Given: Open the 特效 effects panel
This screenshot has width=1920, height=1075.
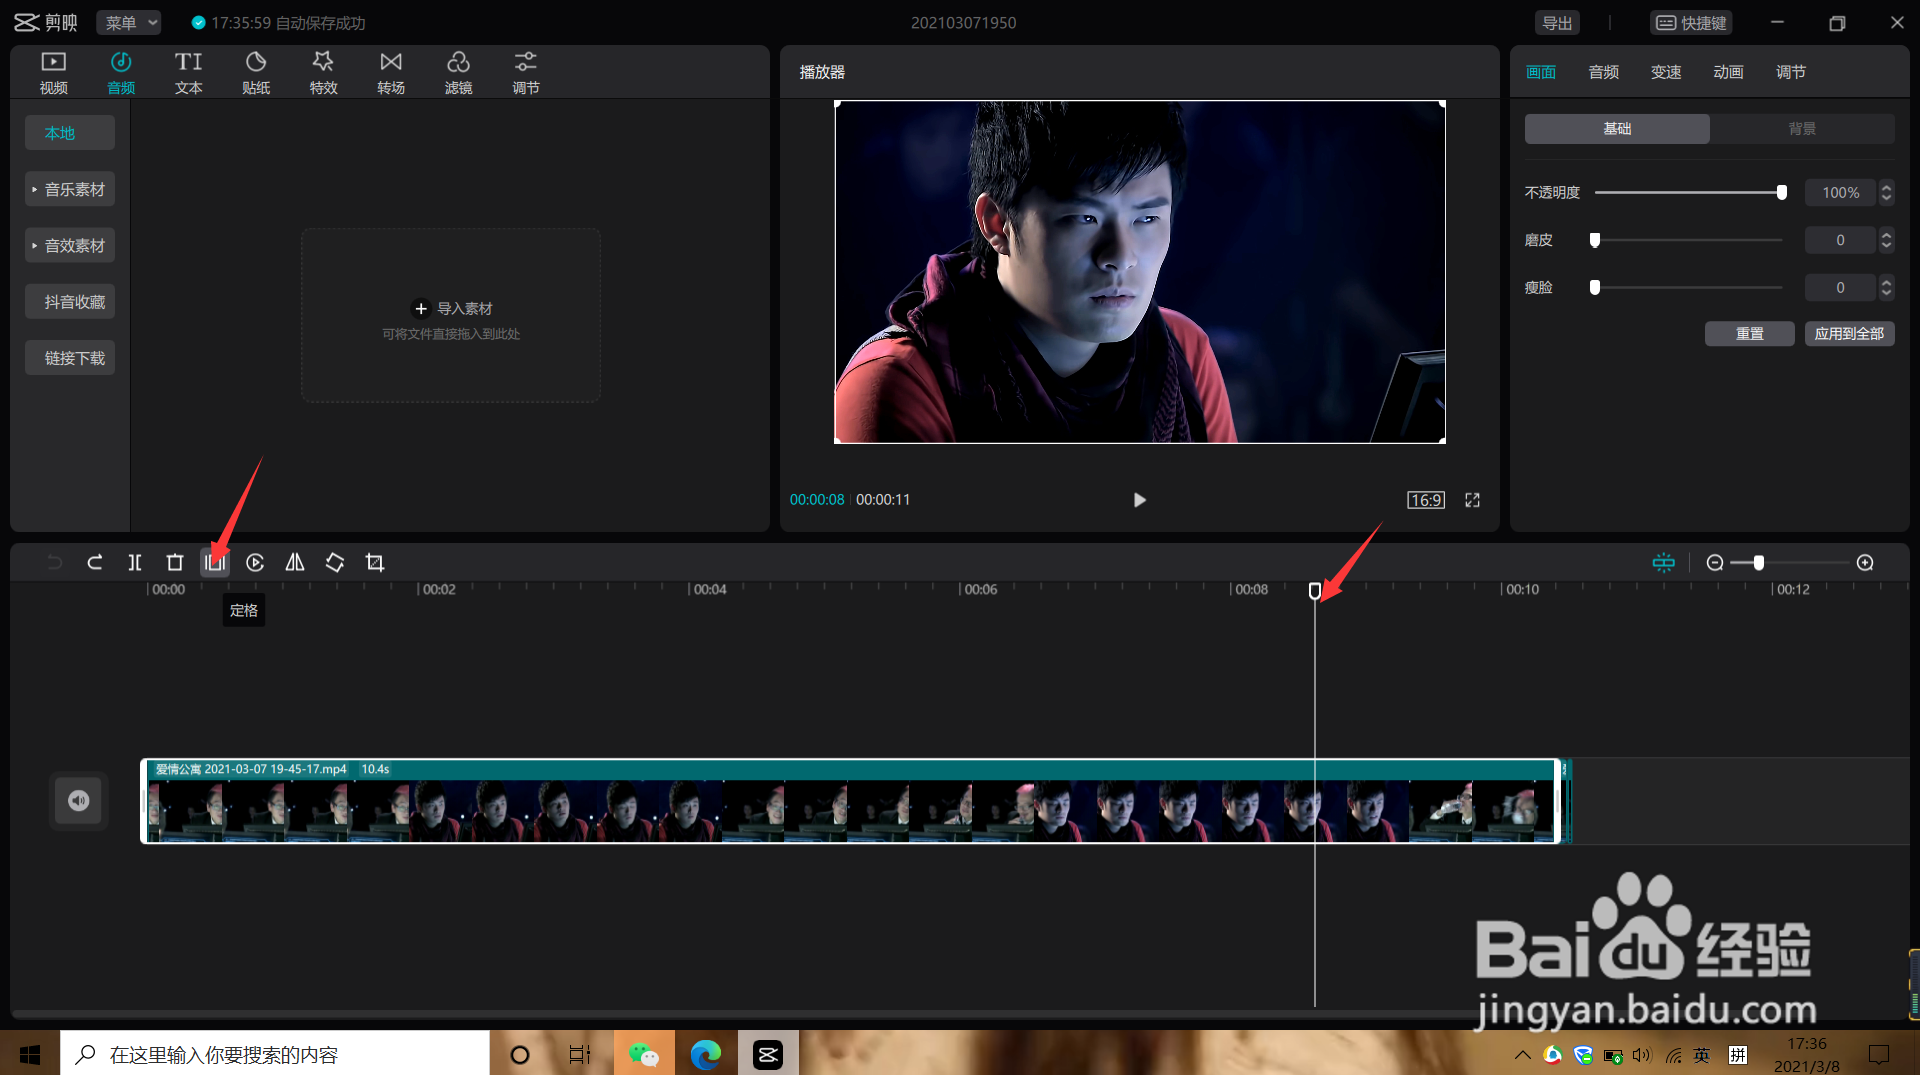Looking at the screenshot, I should click(x=323, y=73).
